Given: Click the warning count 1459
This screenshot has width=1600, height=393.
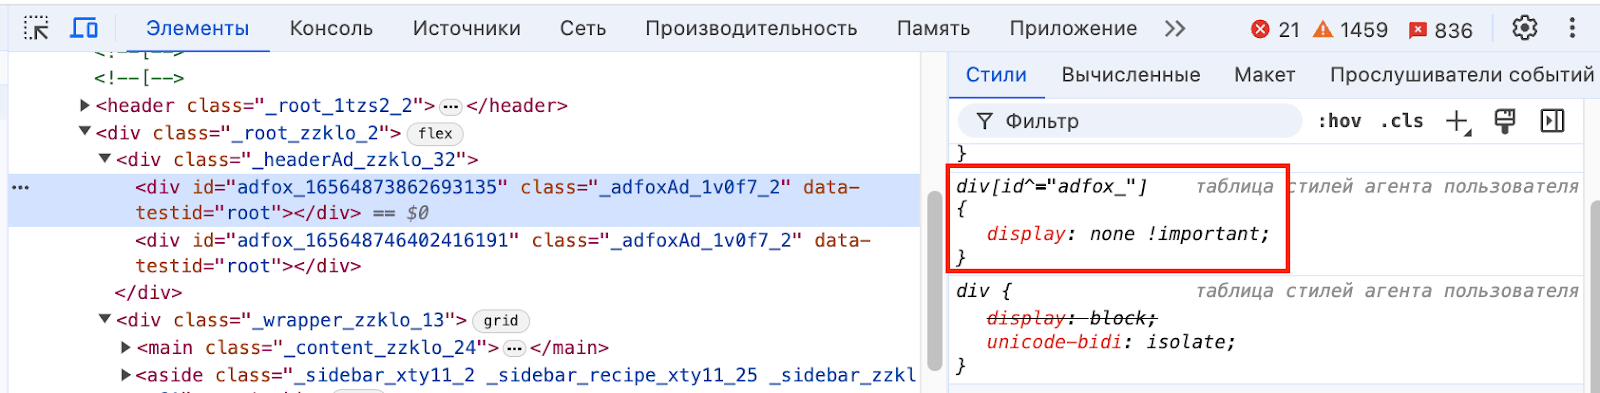Looking at the screenshot, I should point(1350,30).
